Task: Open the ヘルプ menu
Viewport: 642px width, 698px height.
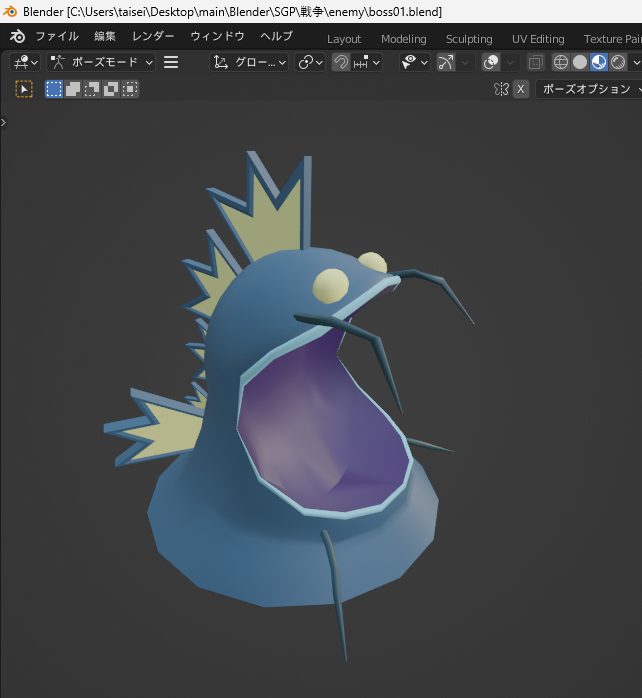Action: pyautogui.click(x=276, y=36)
